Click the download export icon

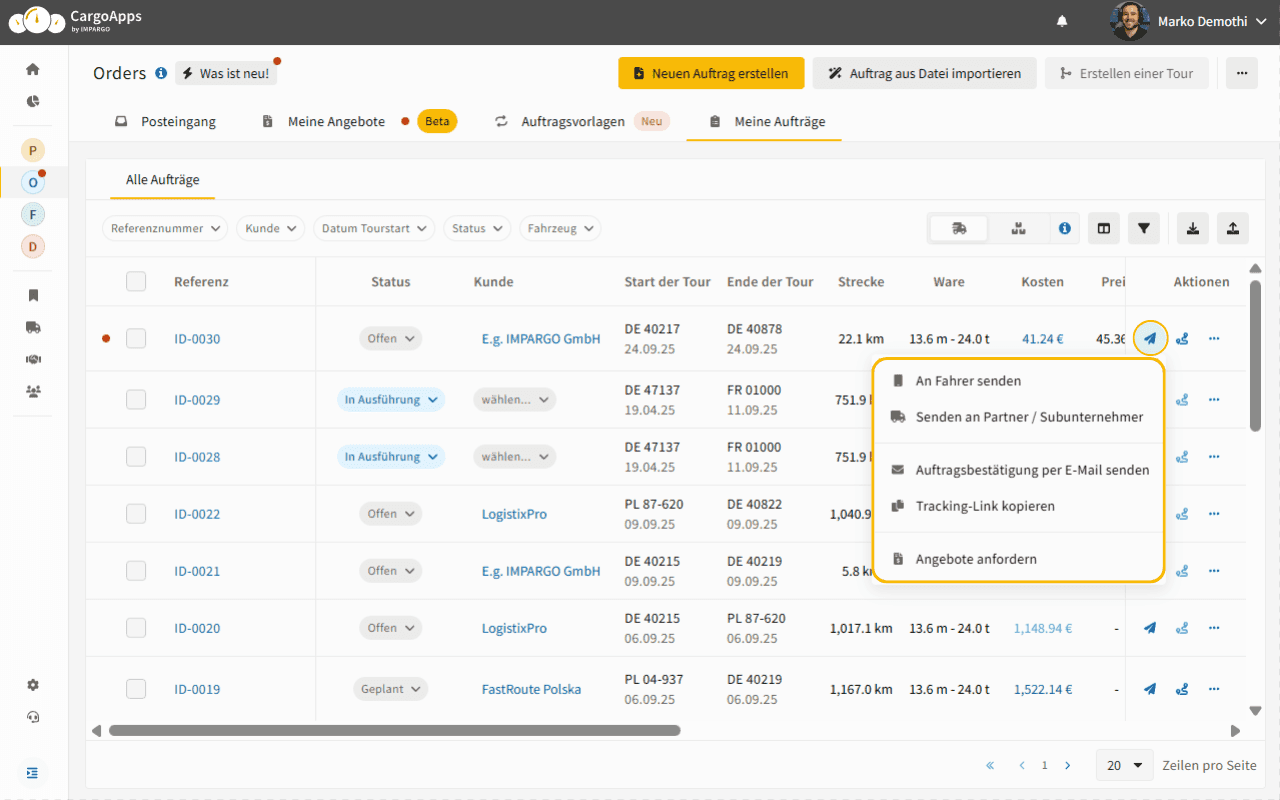pos(1193,228)
